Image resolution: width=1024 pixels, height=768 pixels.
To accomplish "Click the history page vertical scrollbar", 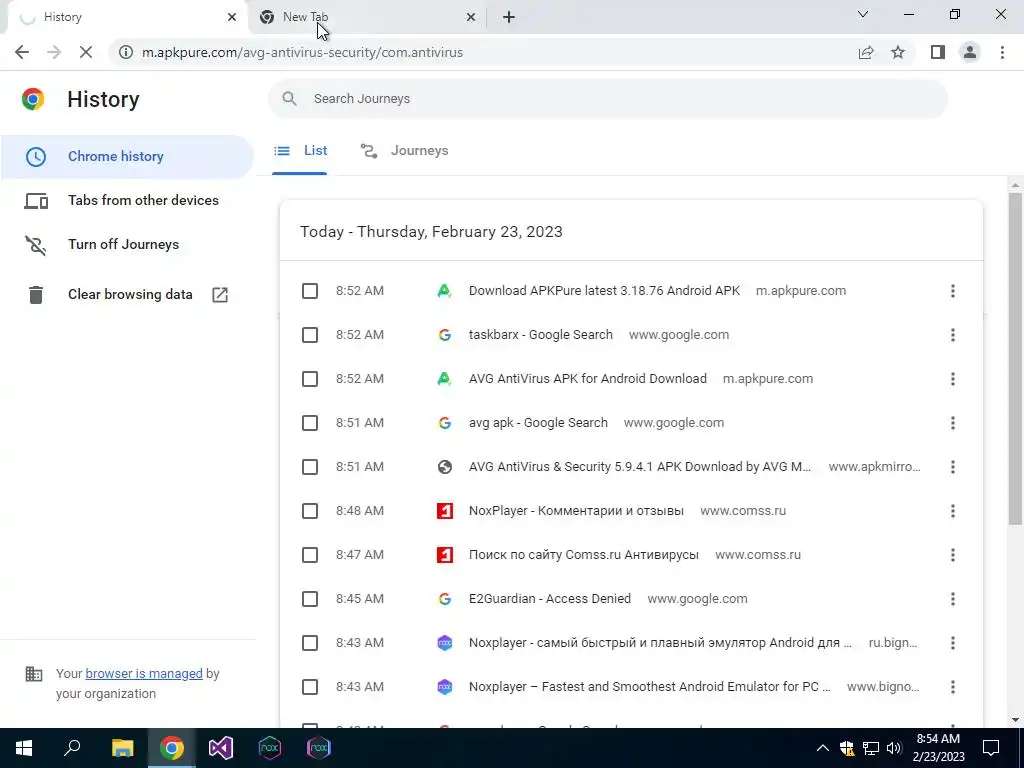I will click(x=1015, y=358).
